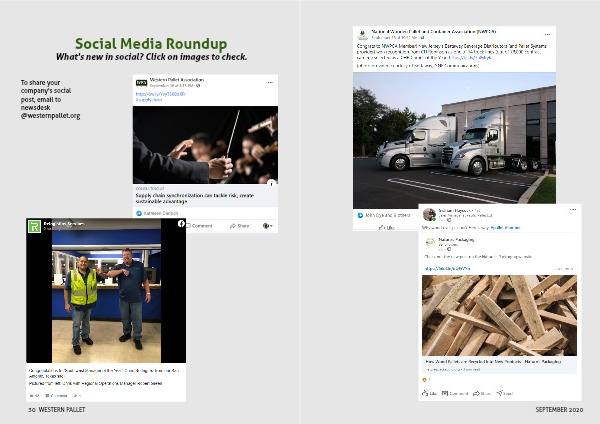Screen dimensions: 600x424
Task: Click Share on the supply chain post
Action: (240, 226)
